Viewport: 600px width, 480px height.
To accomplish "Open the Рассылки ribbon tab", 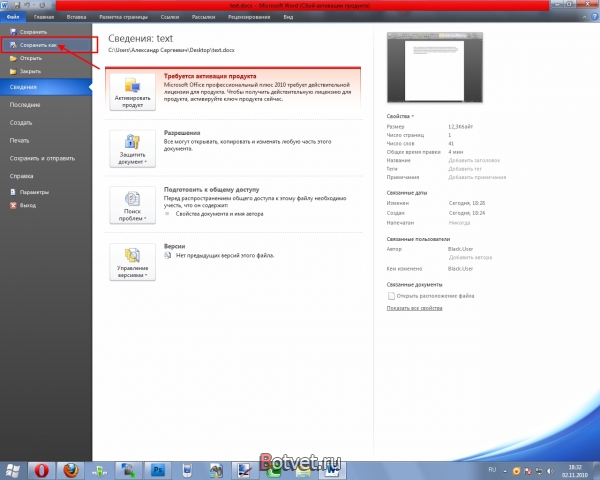I will [203, 17].
